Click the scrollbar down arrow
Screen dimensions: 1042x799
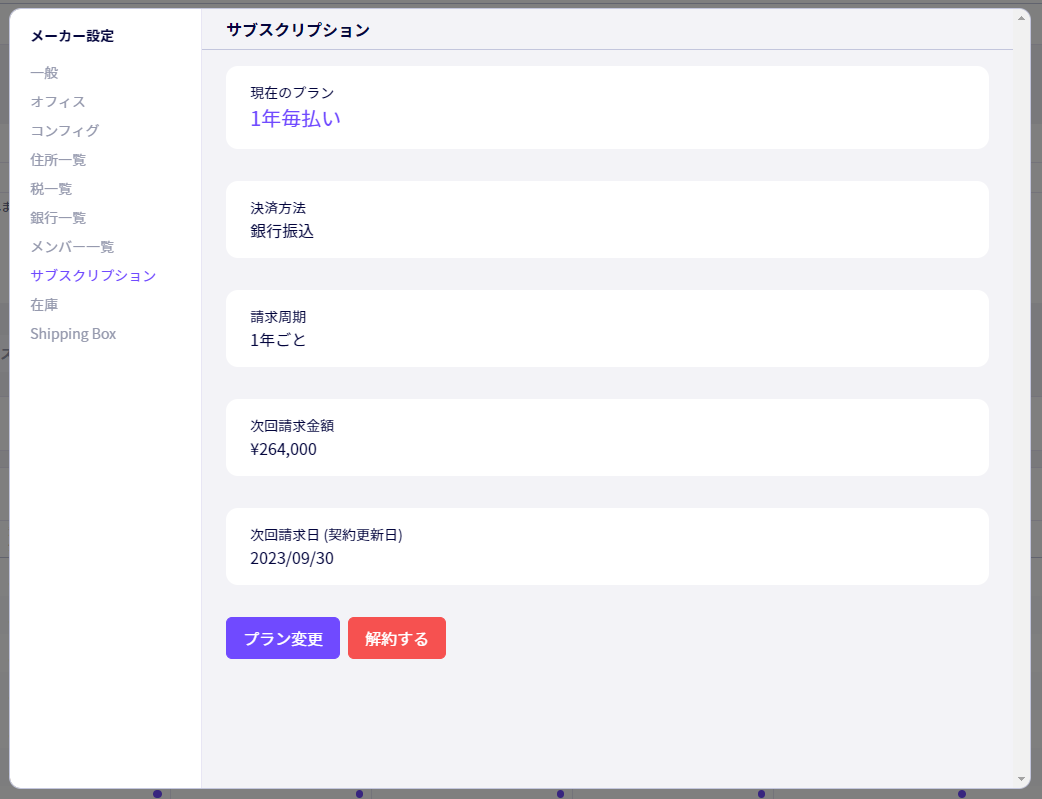tap(1021, 779)
